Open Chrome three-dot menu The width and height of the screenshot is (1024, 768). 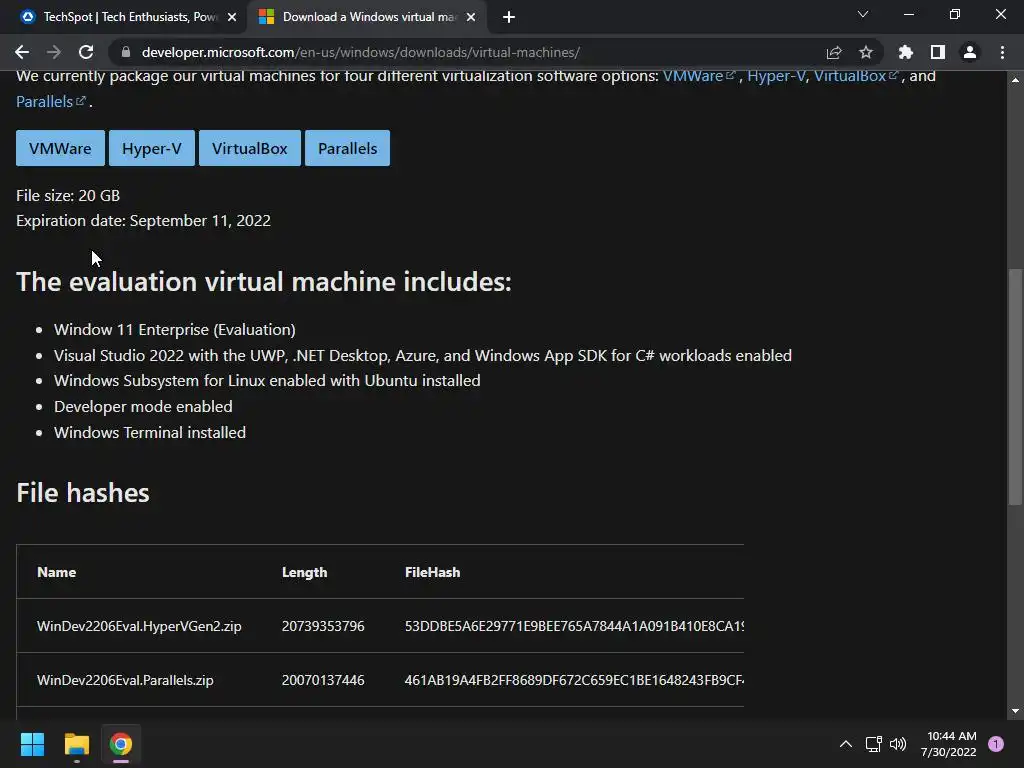coord(1002,52)
